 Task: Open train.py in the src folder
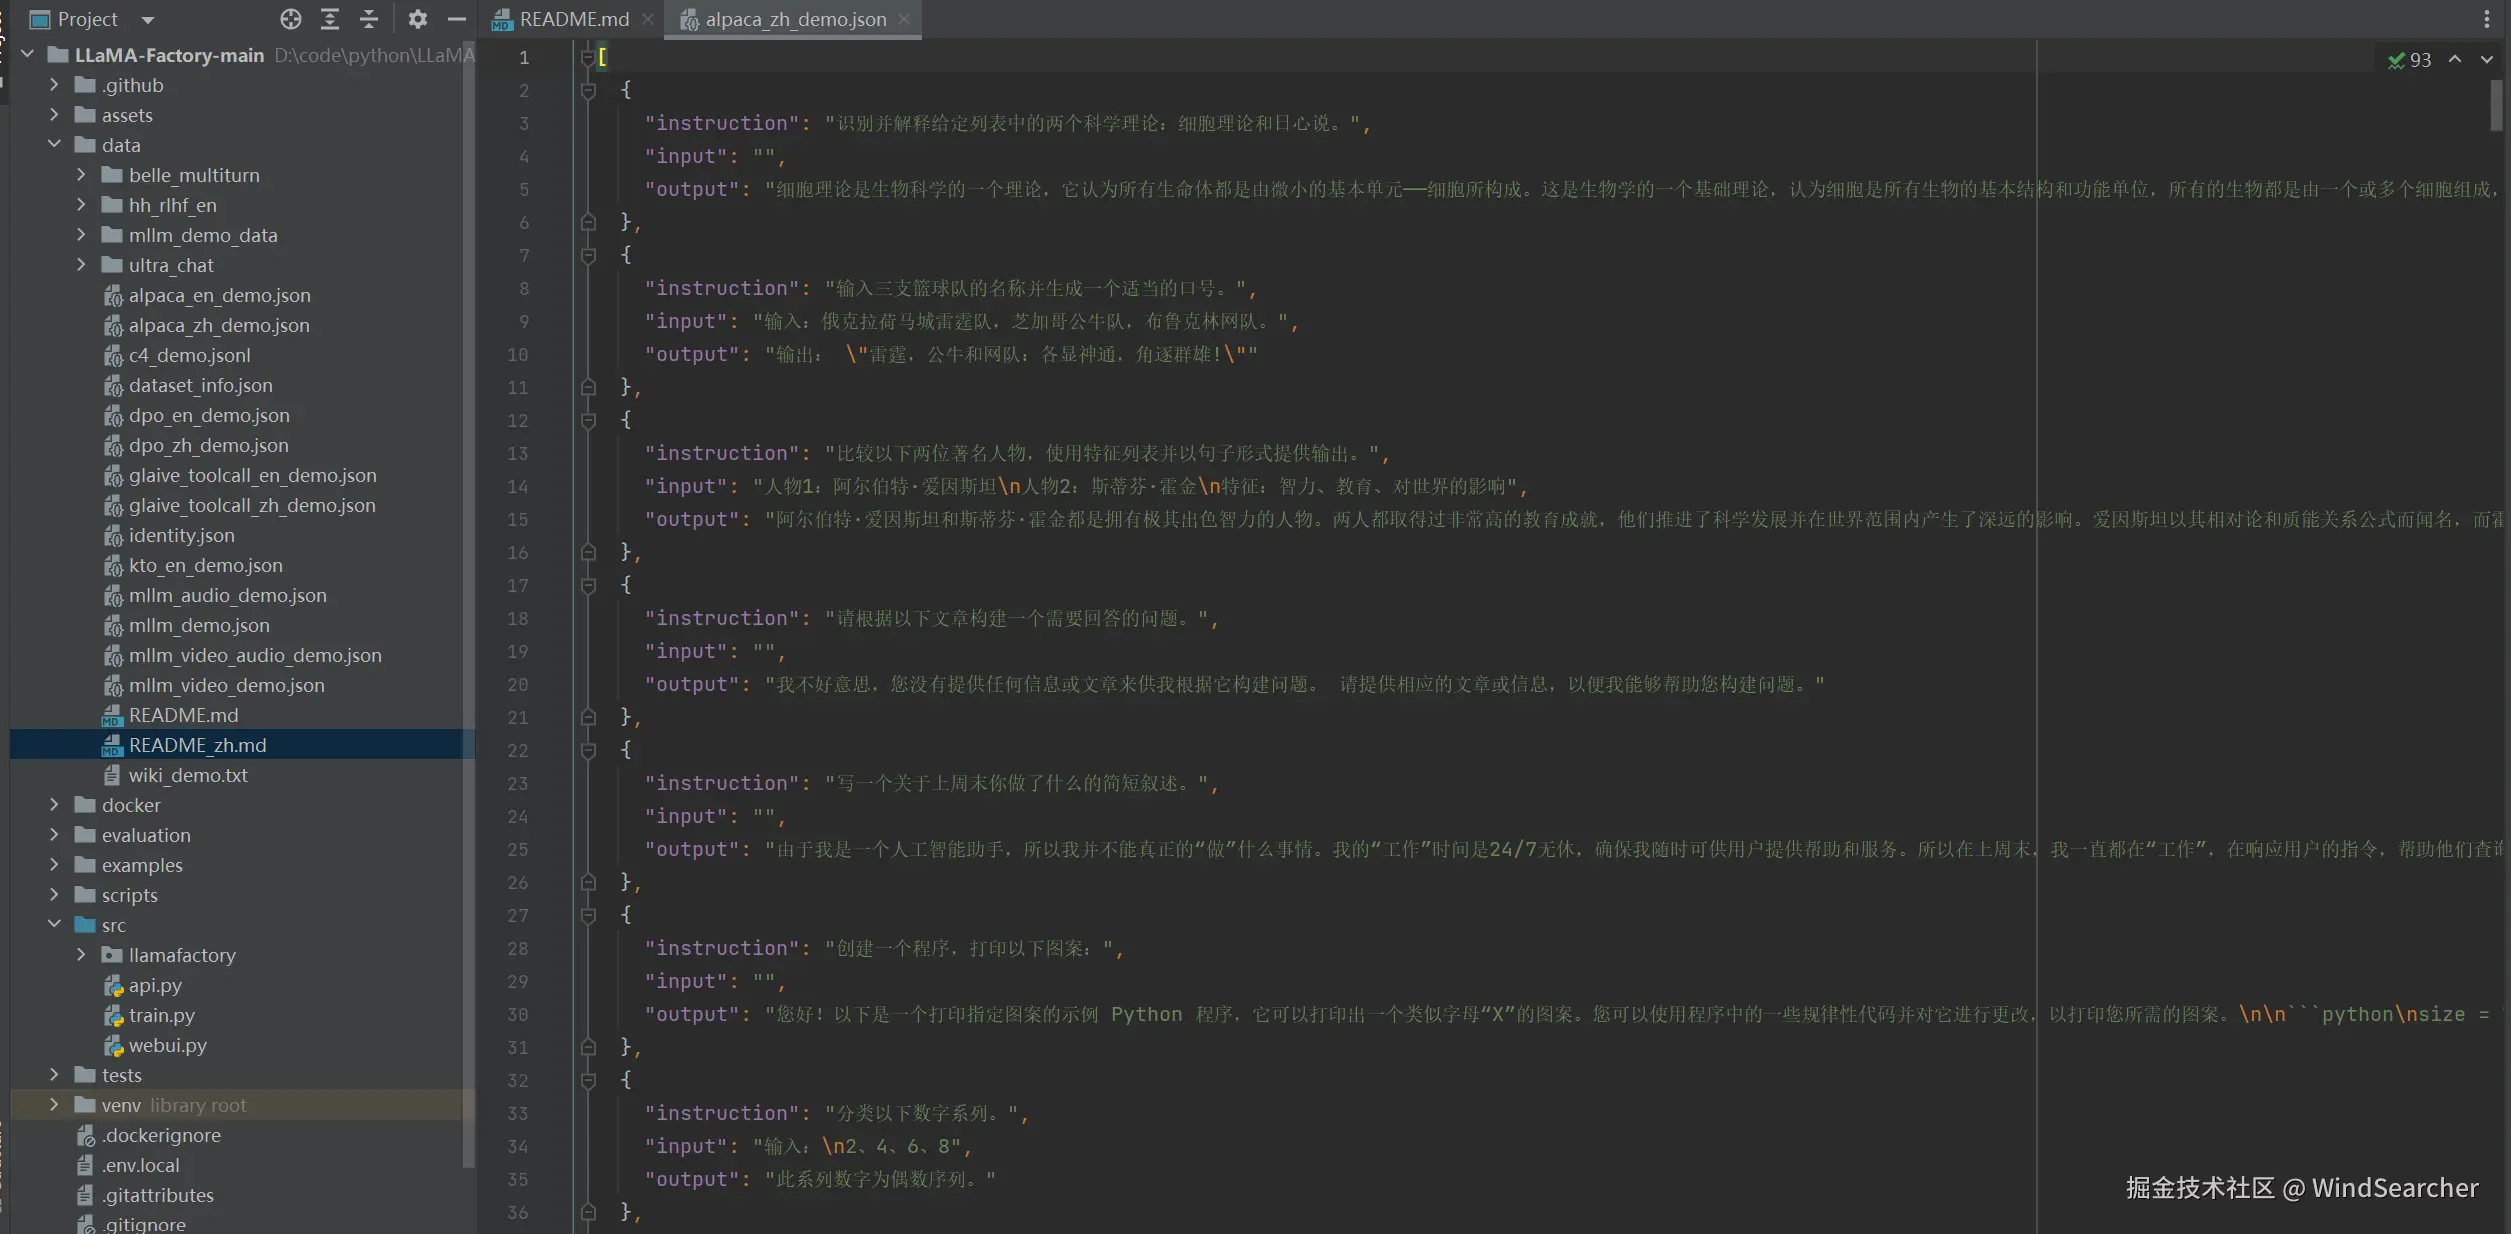tap(161, 1015)
